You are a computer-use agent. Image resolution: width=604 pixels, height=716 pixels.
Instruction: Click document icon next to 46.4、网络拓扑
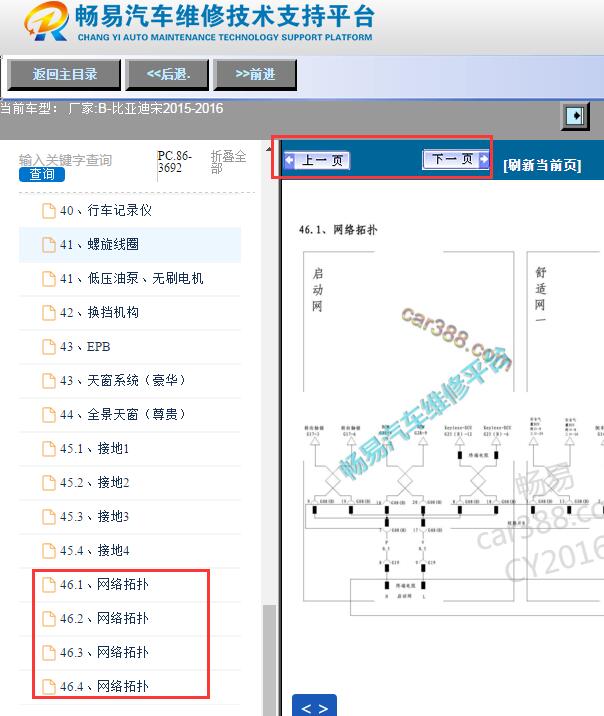tap(48, 686)
